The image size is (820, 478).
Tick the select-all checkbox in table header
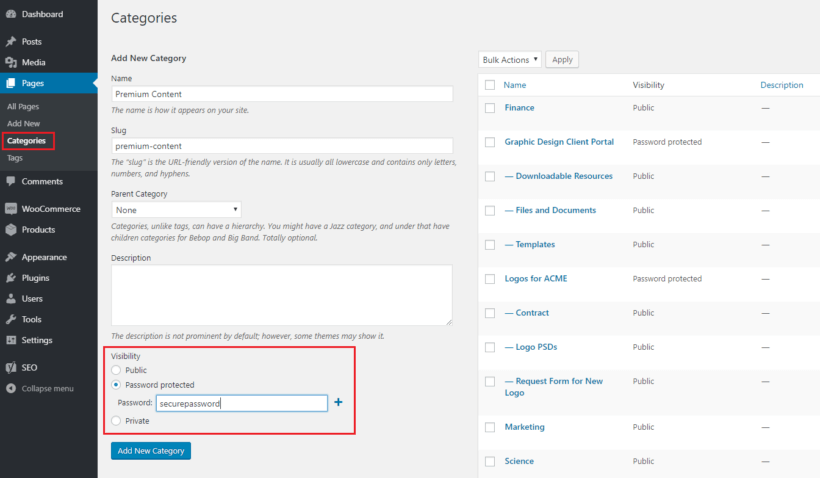[x=490, y=85]
